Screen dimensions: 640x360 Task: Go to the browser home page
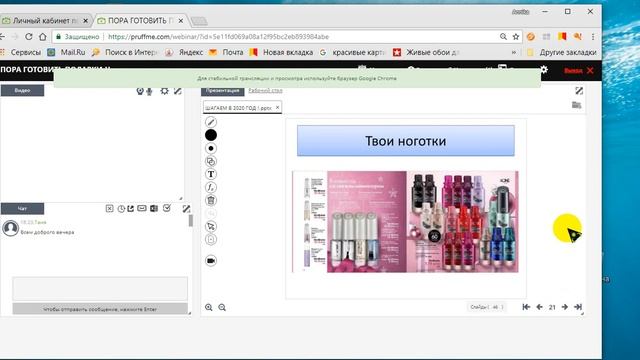point(43,37)
